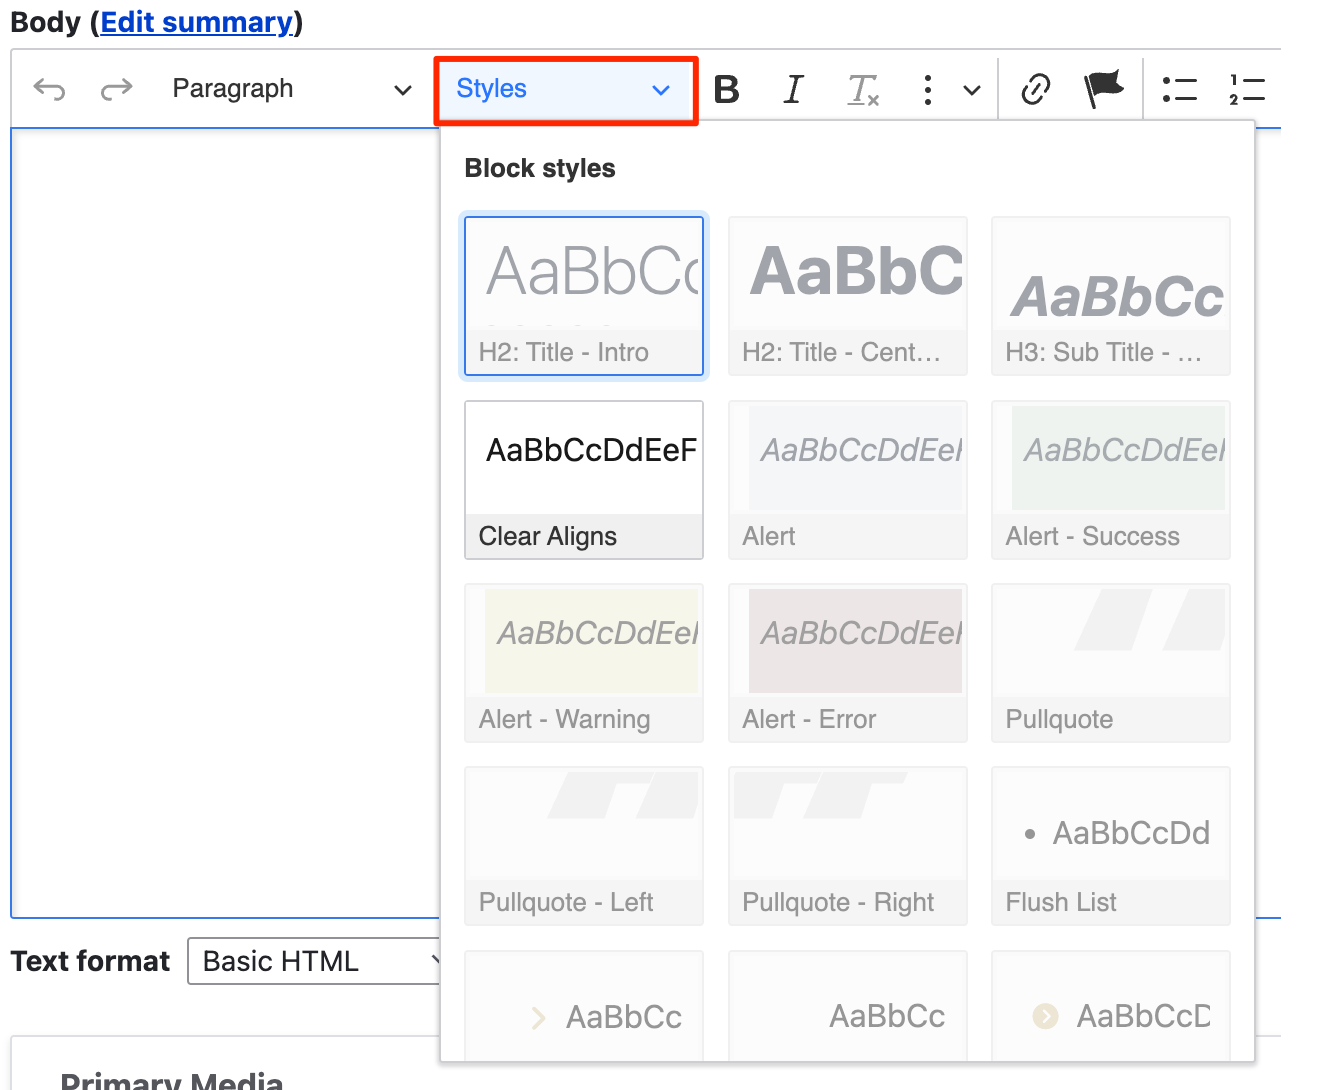Image resolution: width=1322 pixels, height=1090 pixels.
Task: Open the Text format Basic HTML select
Action: (314, 961)
